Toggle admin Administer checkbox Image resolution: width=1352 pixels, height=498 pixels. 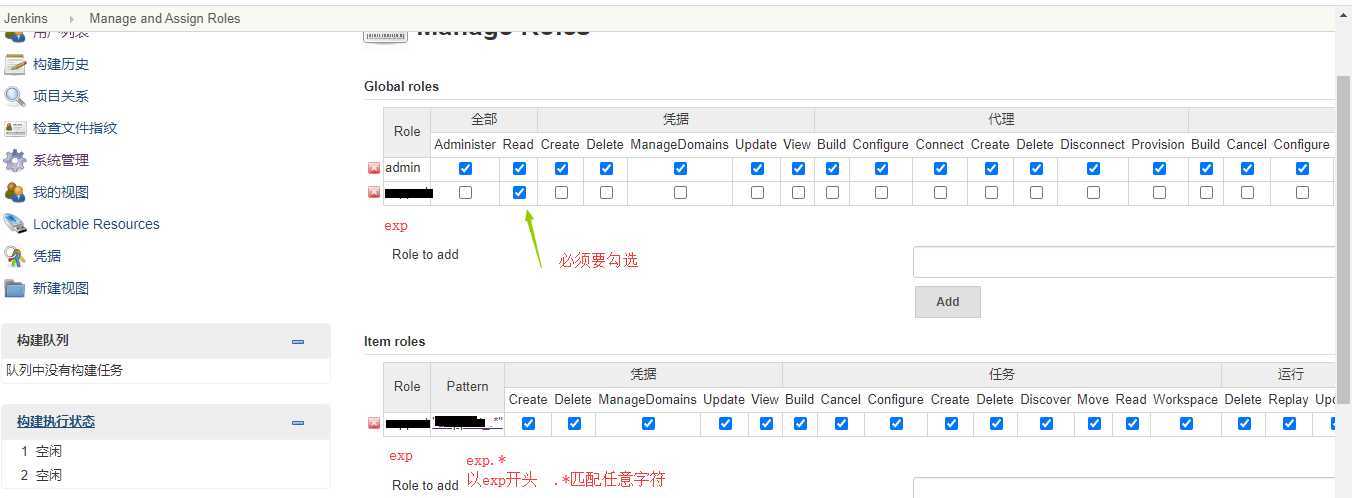coord(466,169)
